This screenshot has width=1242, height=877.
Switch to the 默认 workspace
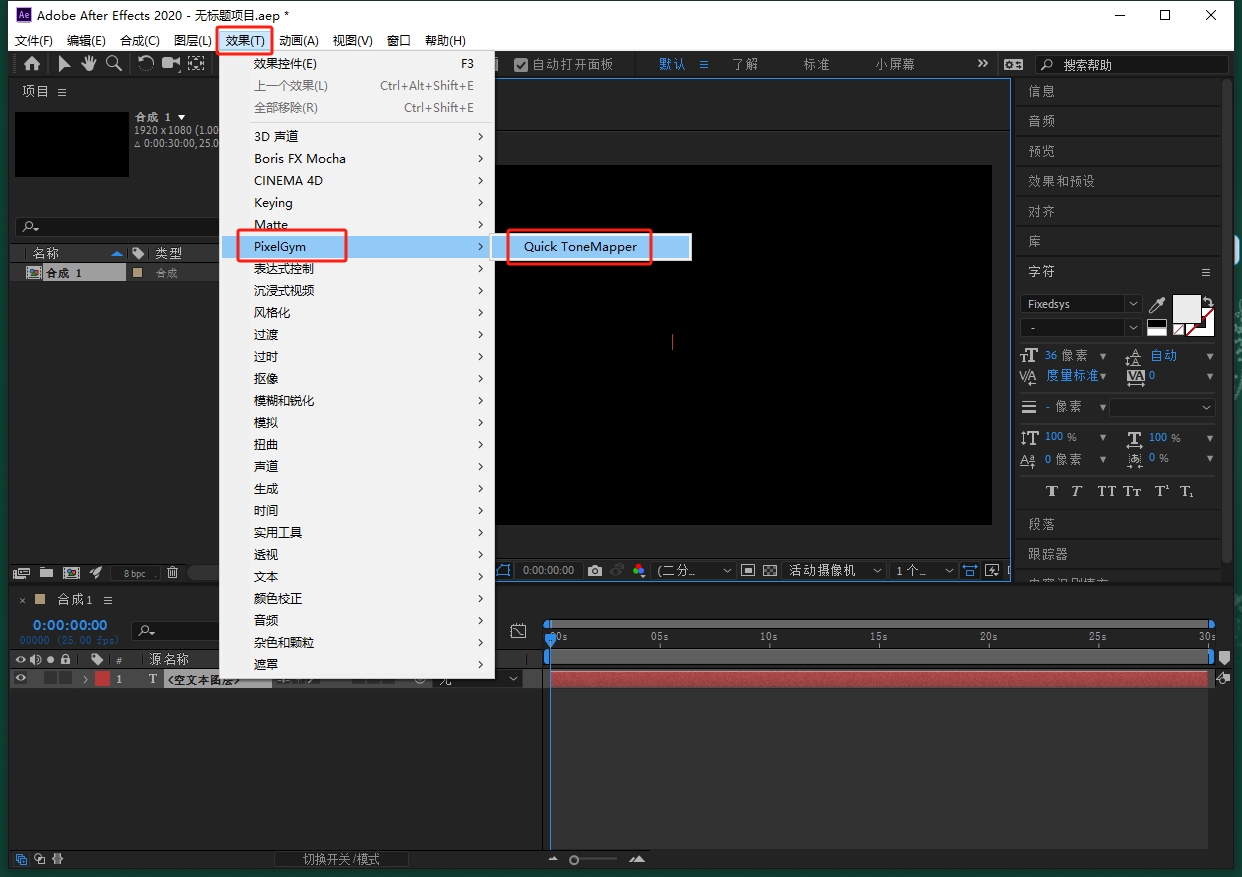click(x=672, y=64)
